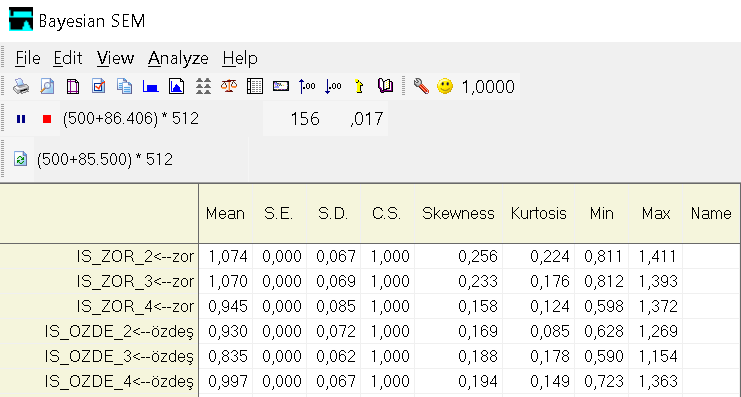
Task: Open the Analyze menu
Action: click(x=178, y=59)
